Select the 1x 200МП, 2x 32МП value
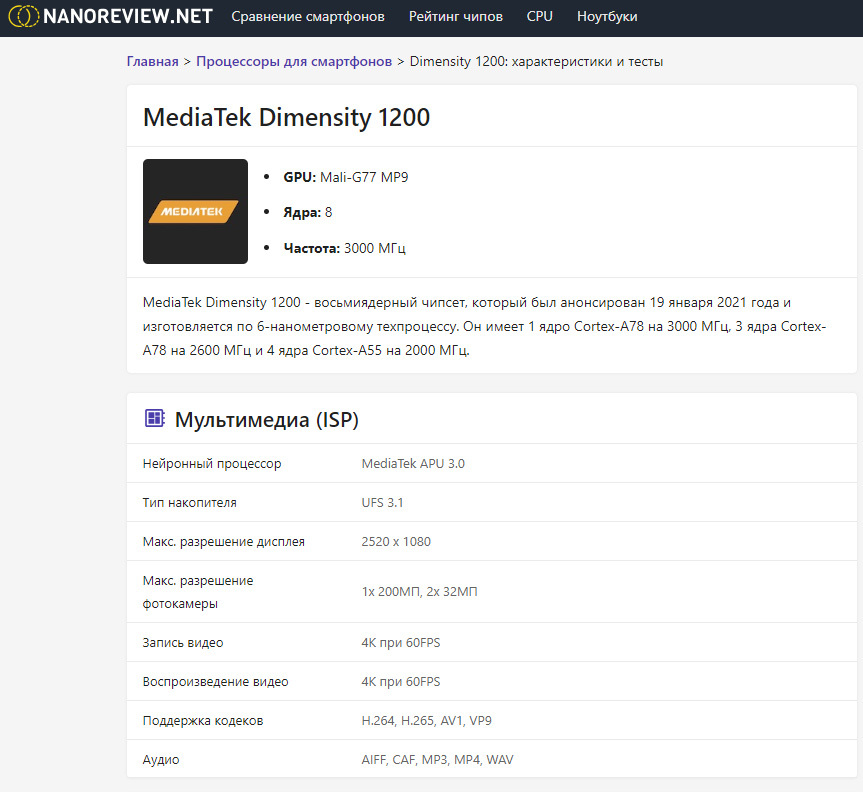863x795 pixels. click(x=419, y=592)
